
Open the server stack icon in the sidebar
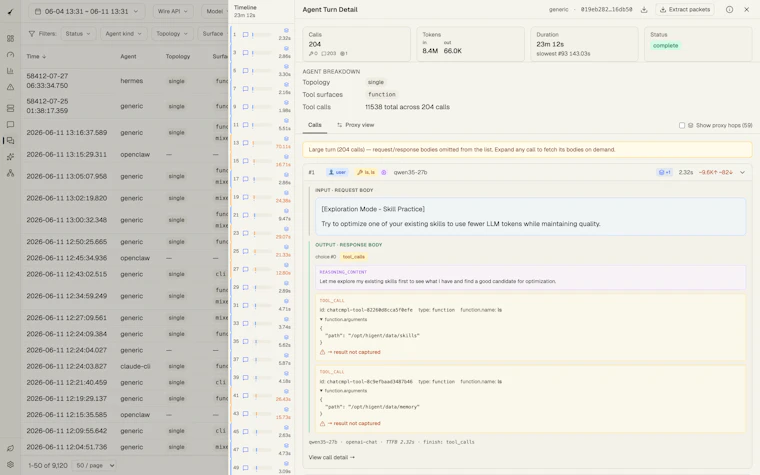point(10,108)
